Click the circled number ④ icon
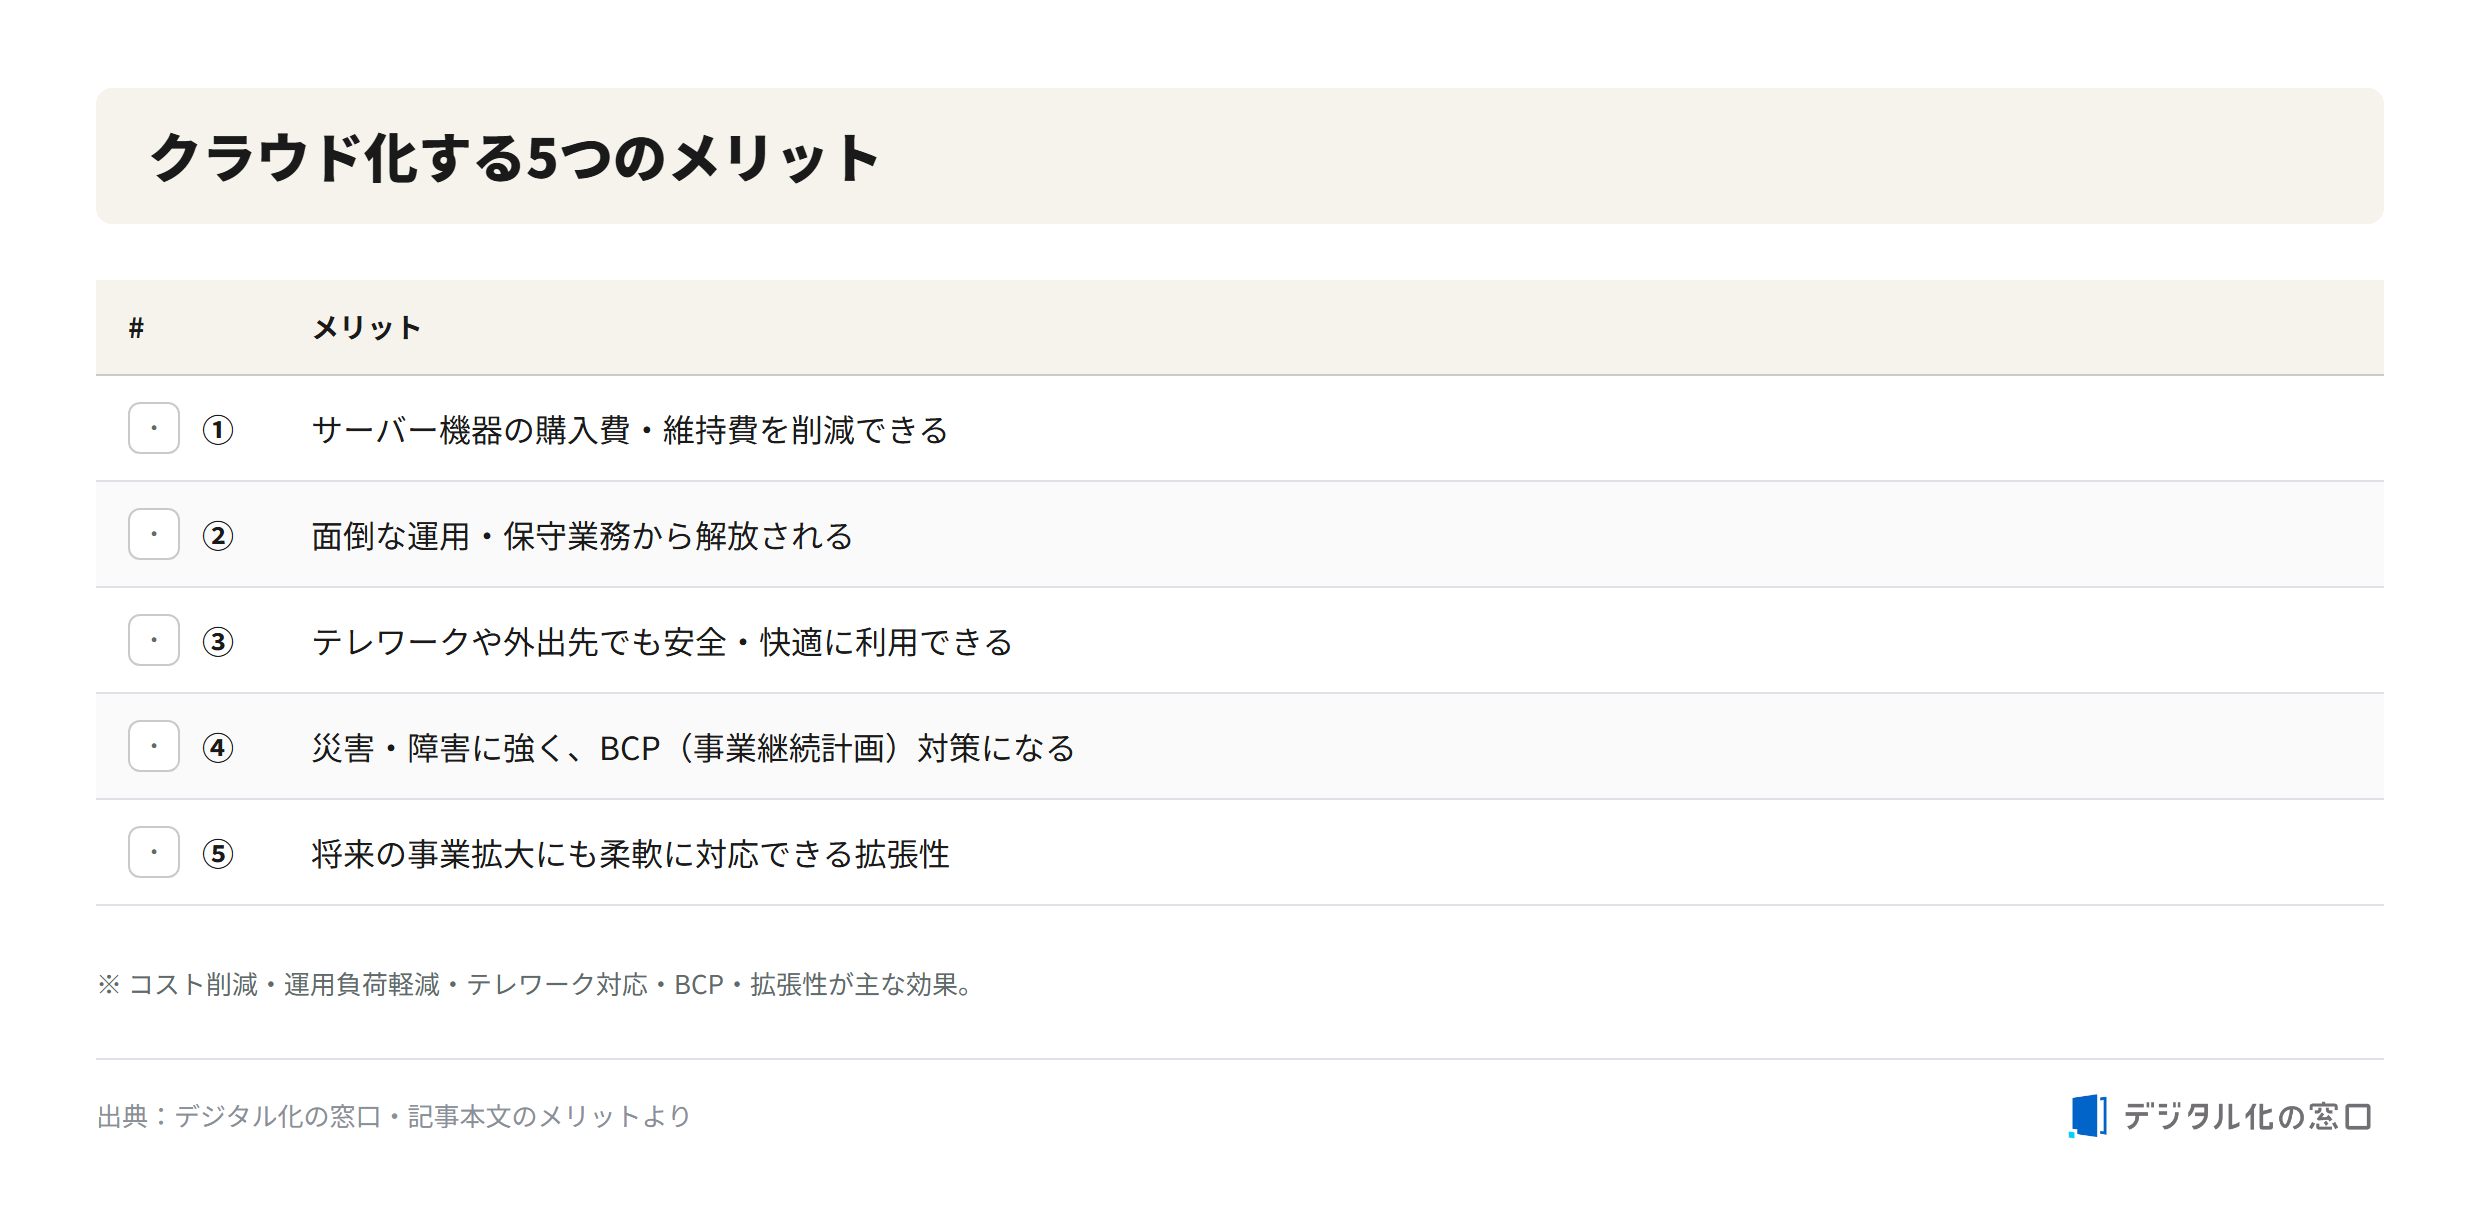 (218, 748)
